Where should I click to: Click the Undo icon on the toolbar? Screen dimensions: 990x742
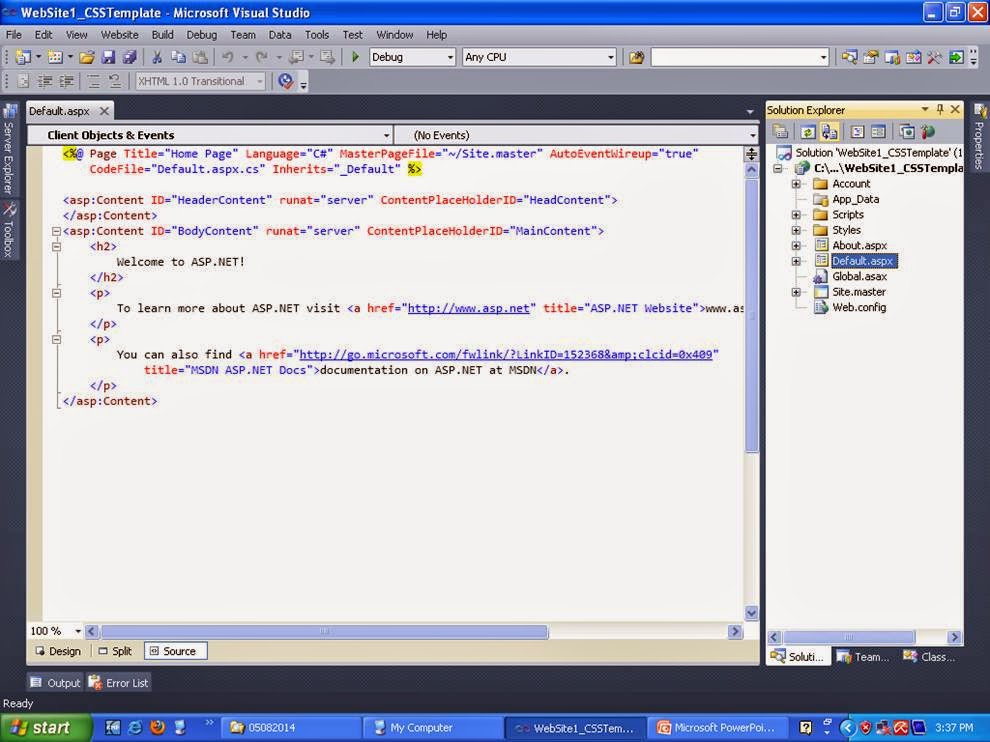point(228,57)
